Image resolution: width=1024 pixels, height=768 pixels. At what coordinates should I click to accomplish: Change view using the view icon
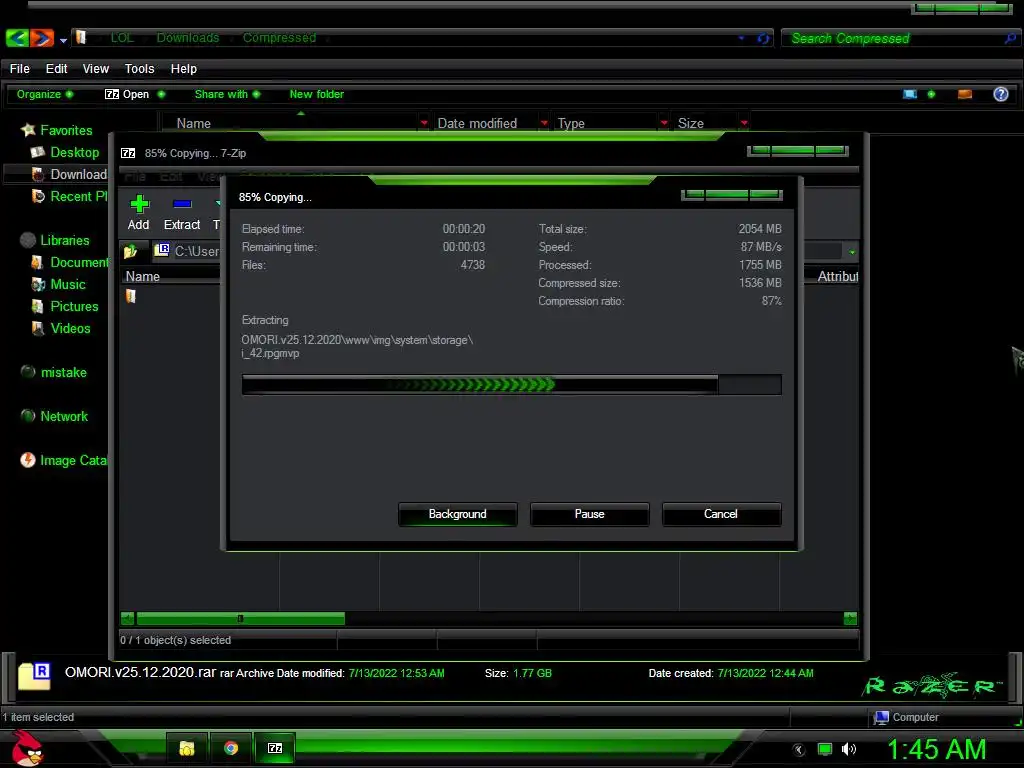point(910,94)
